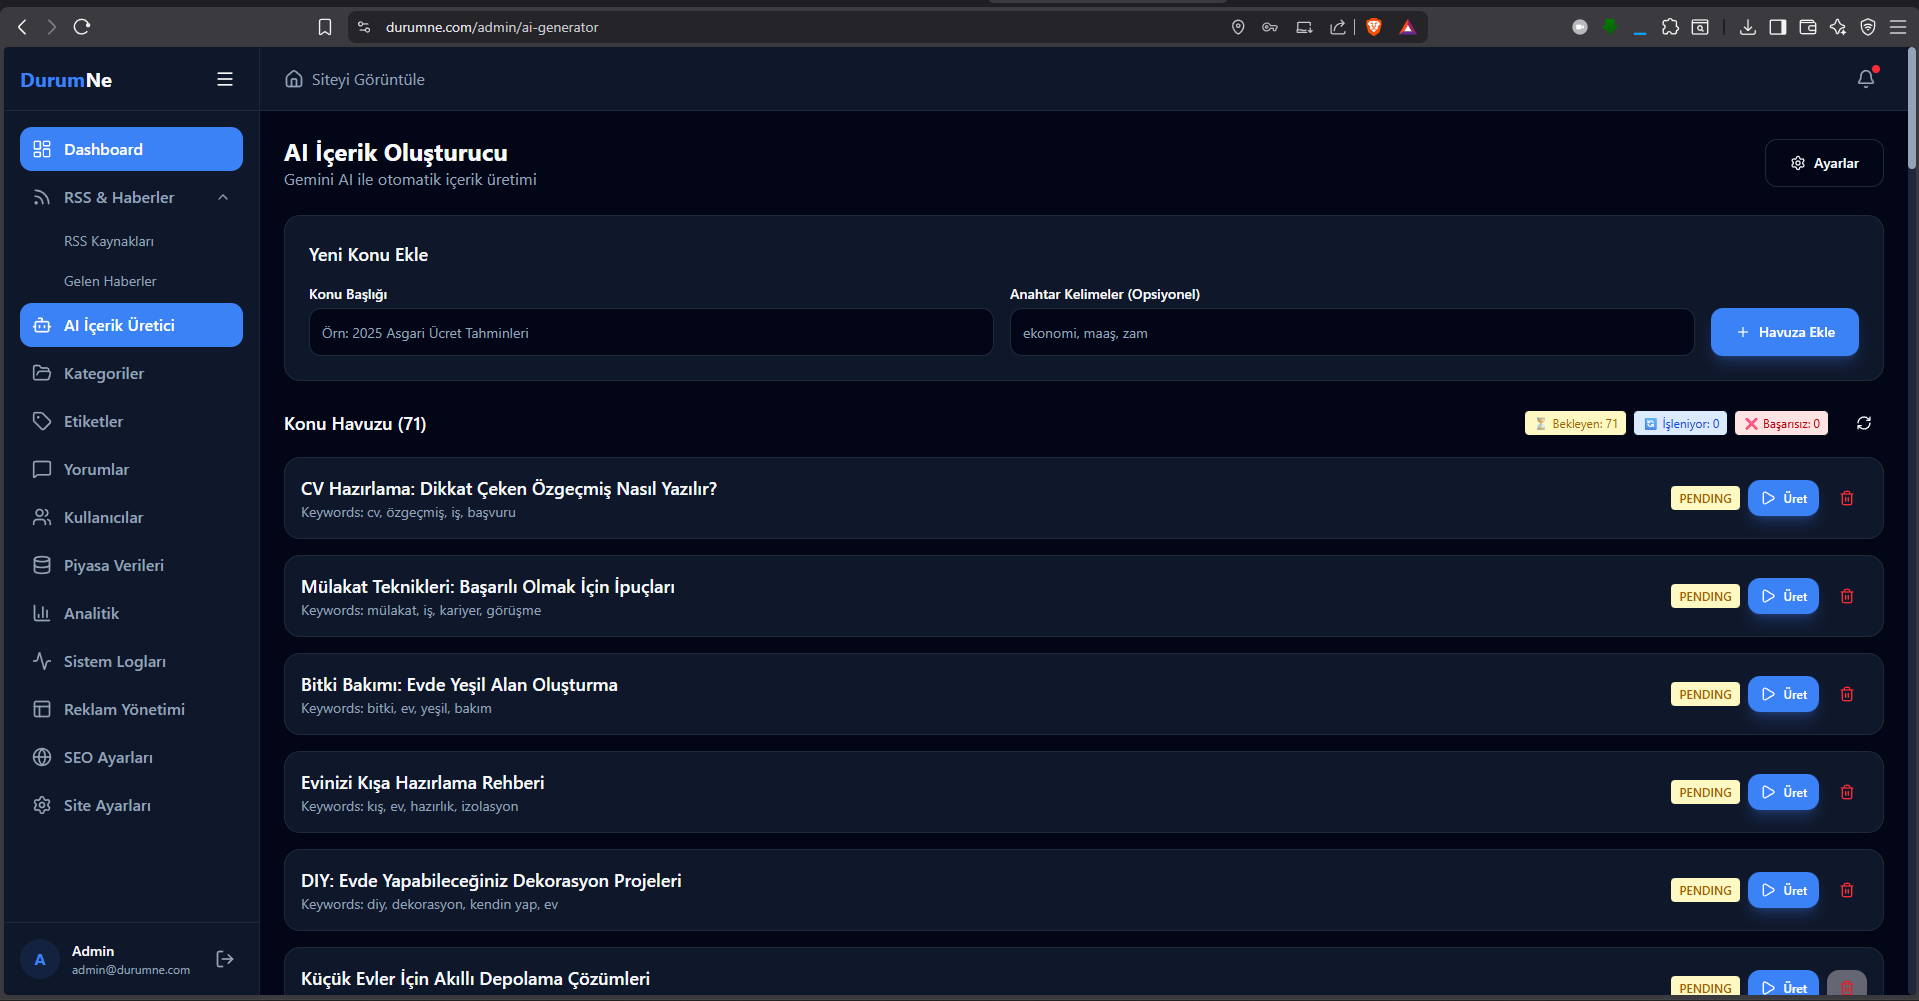Open the browser extensions puzzle icon
Viewport: 1919px width, 1001px height.
[1670, 27]
